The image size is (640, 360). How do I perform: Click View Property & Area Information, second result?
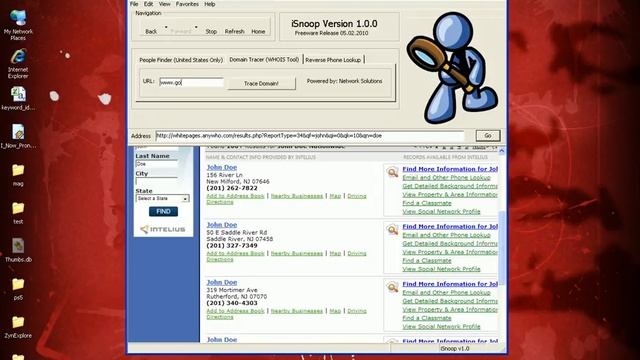(x=450, y=252)
